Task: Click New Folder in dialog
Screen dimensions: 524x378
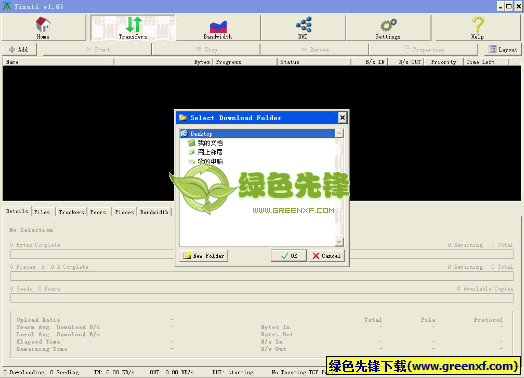Action: point(204,256)
